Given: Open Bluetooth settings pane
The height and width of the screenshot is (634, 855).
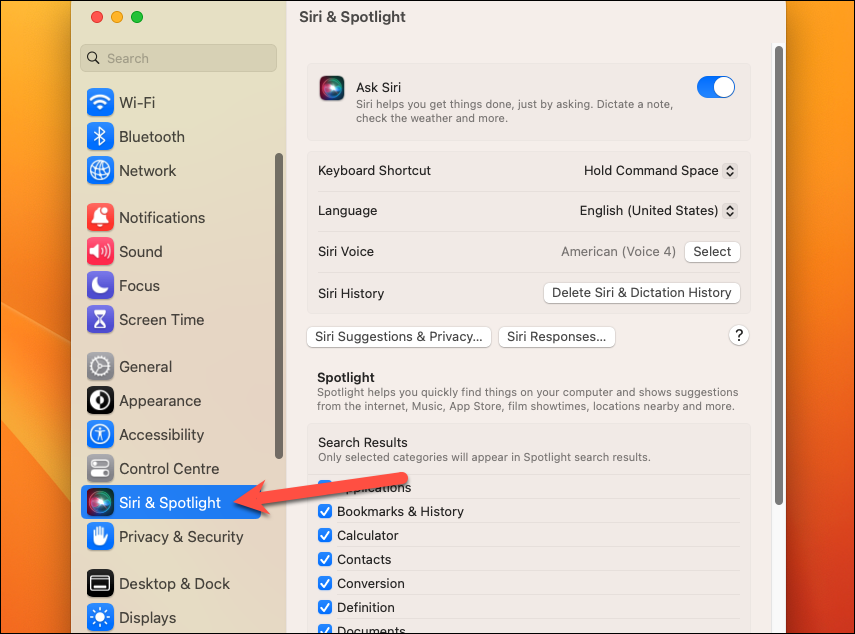Looking at the screenshot, I should [152, 137].
